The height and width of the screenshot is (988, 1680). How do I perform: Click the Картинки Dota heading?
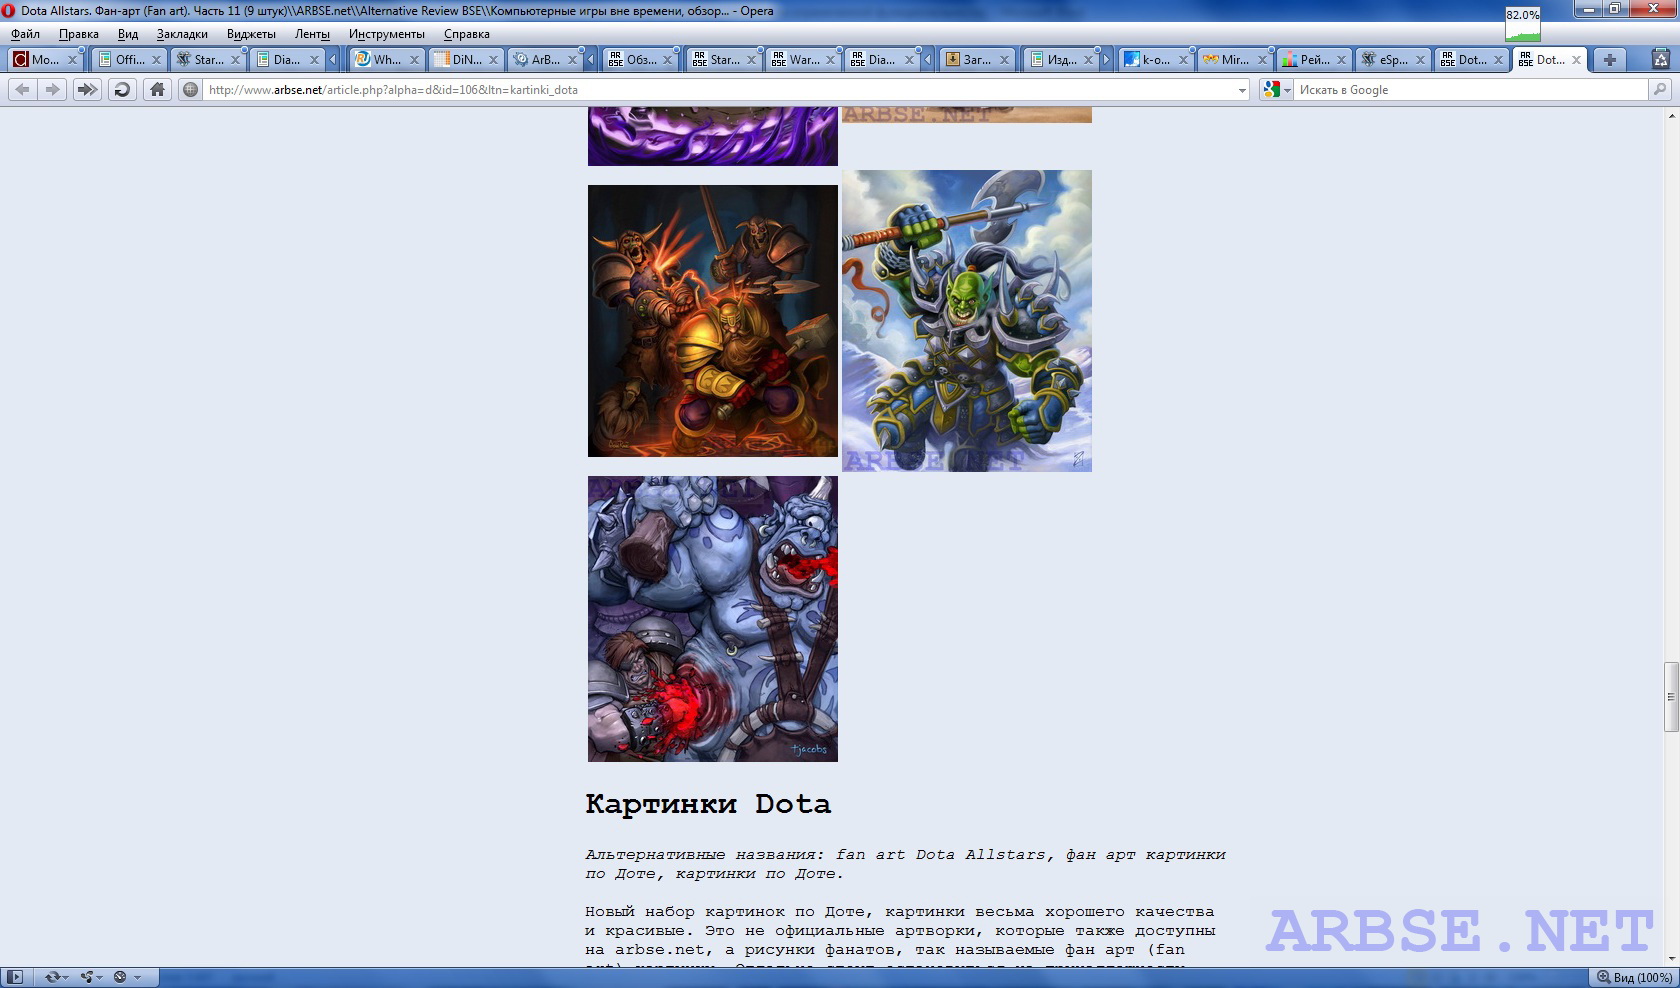pos(708,804)
